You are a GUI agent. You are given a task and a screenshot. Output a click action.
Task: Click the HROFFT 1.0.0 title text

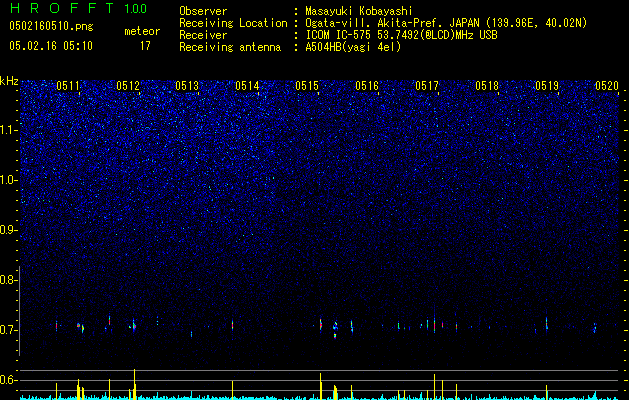pyautogui.click(x=78, y=8)
